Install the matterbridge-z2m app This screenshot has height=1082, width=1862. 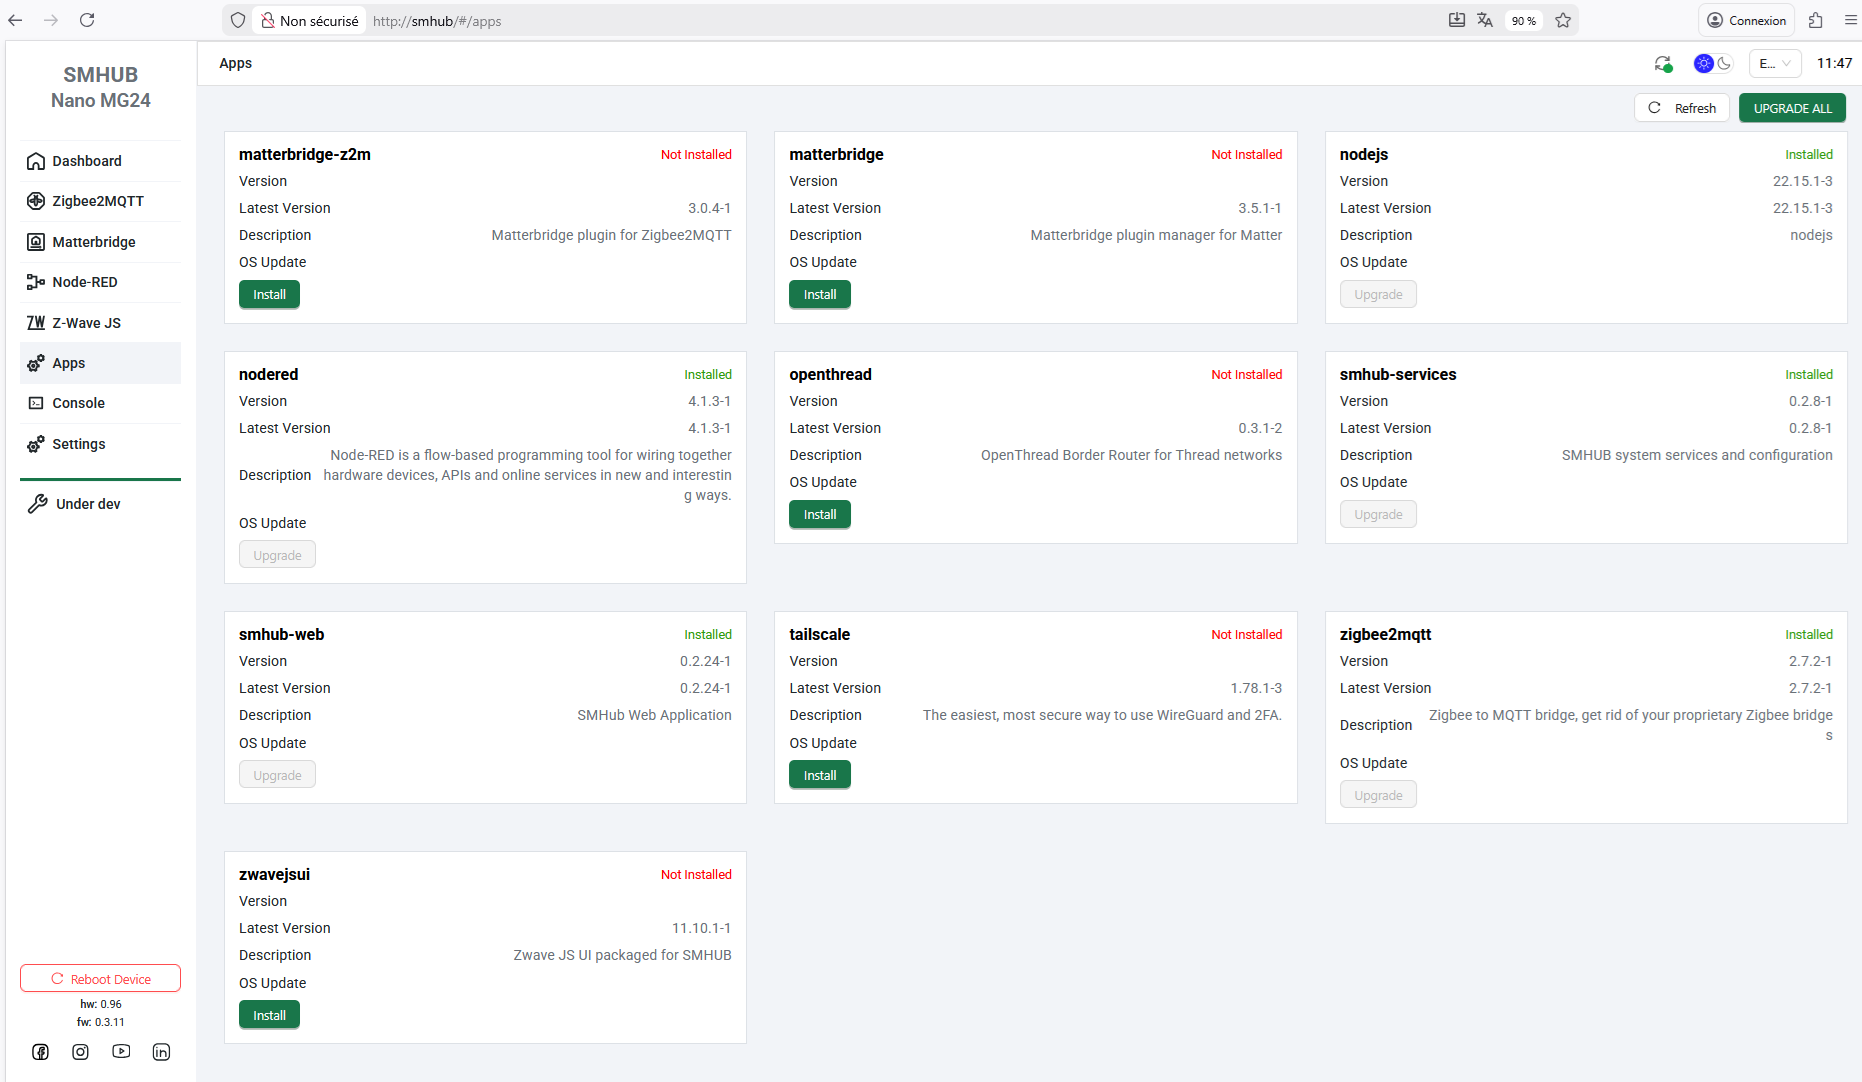coord(269,295)
